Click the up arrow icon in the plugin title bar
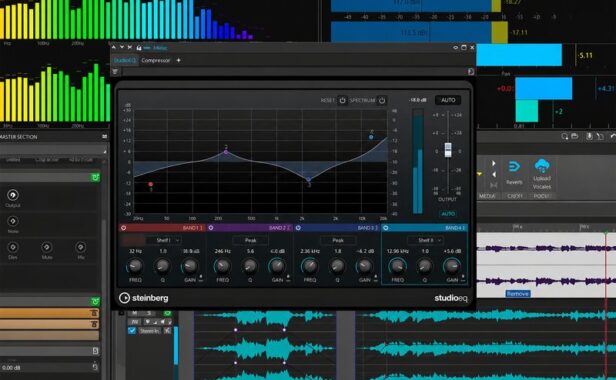616x380 pixels. (114, 48)
